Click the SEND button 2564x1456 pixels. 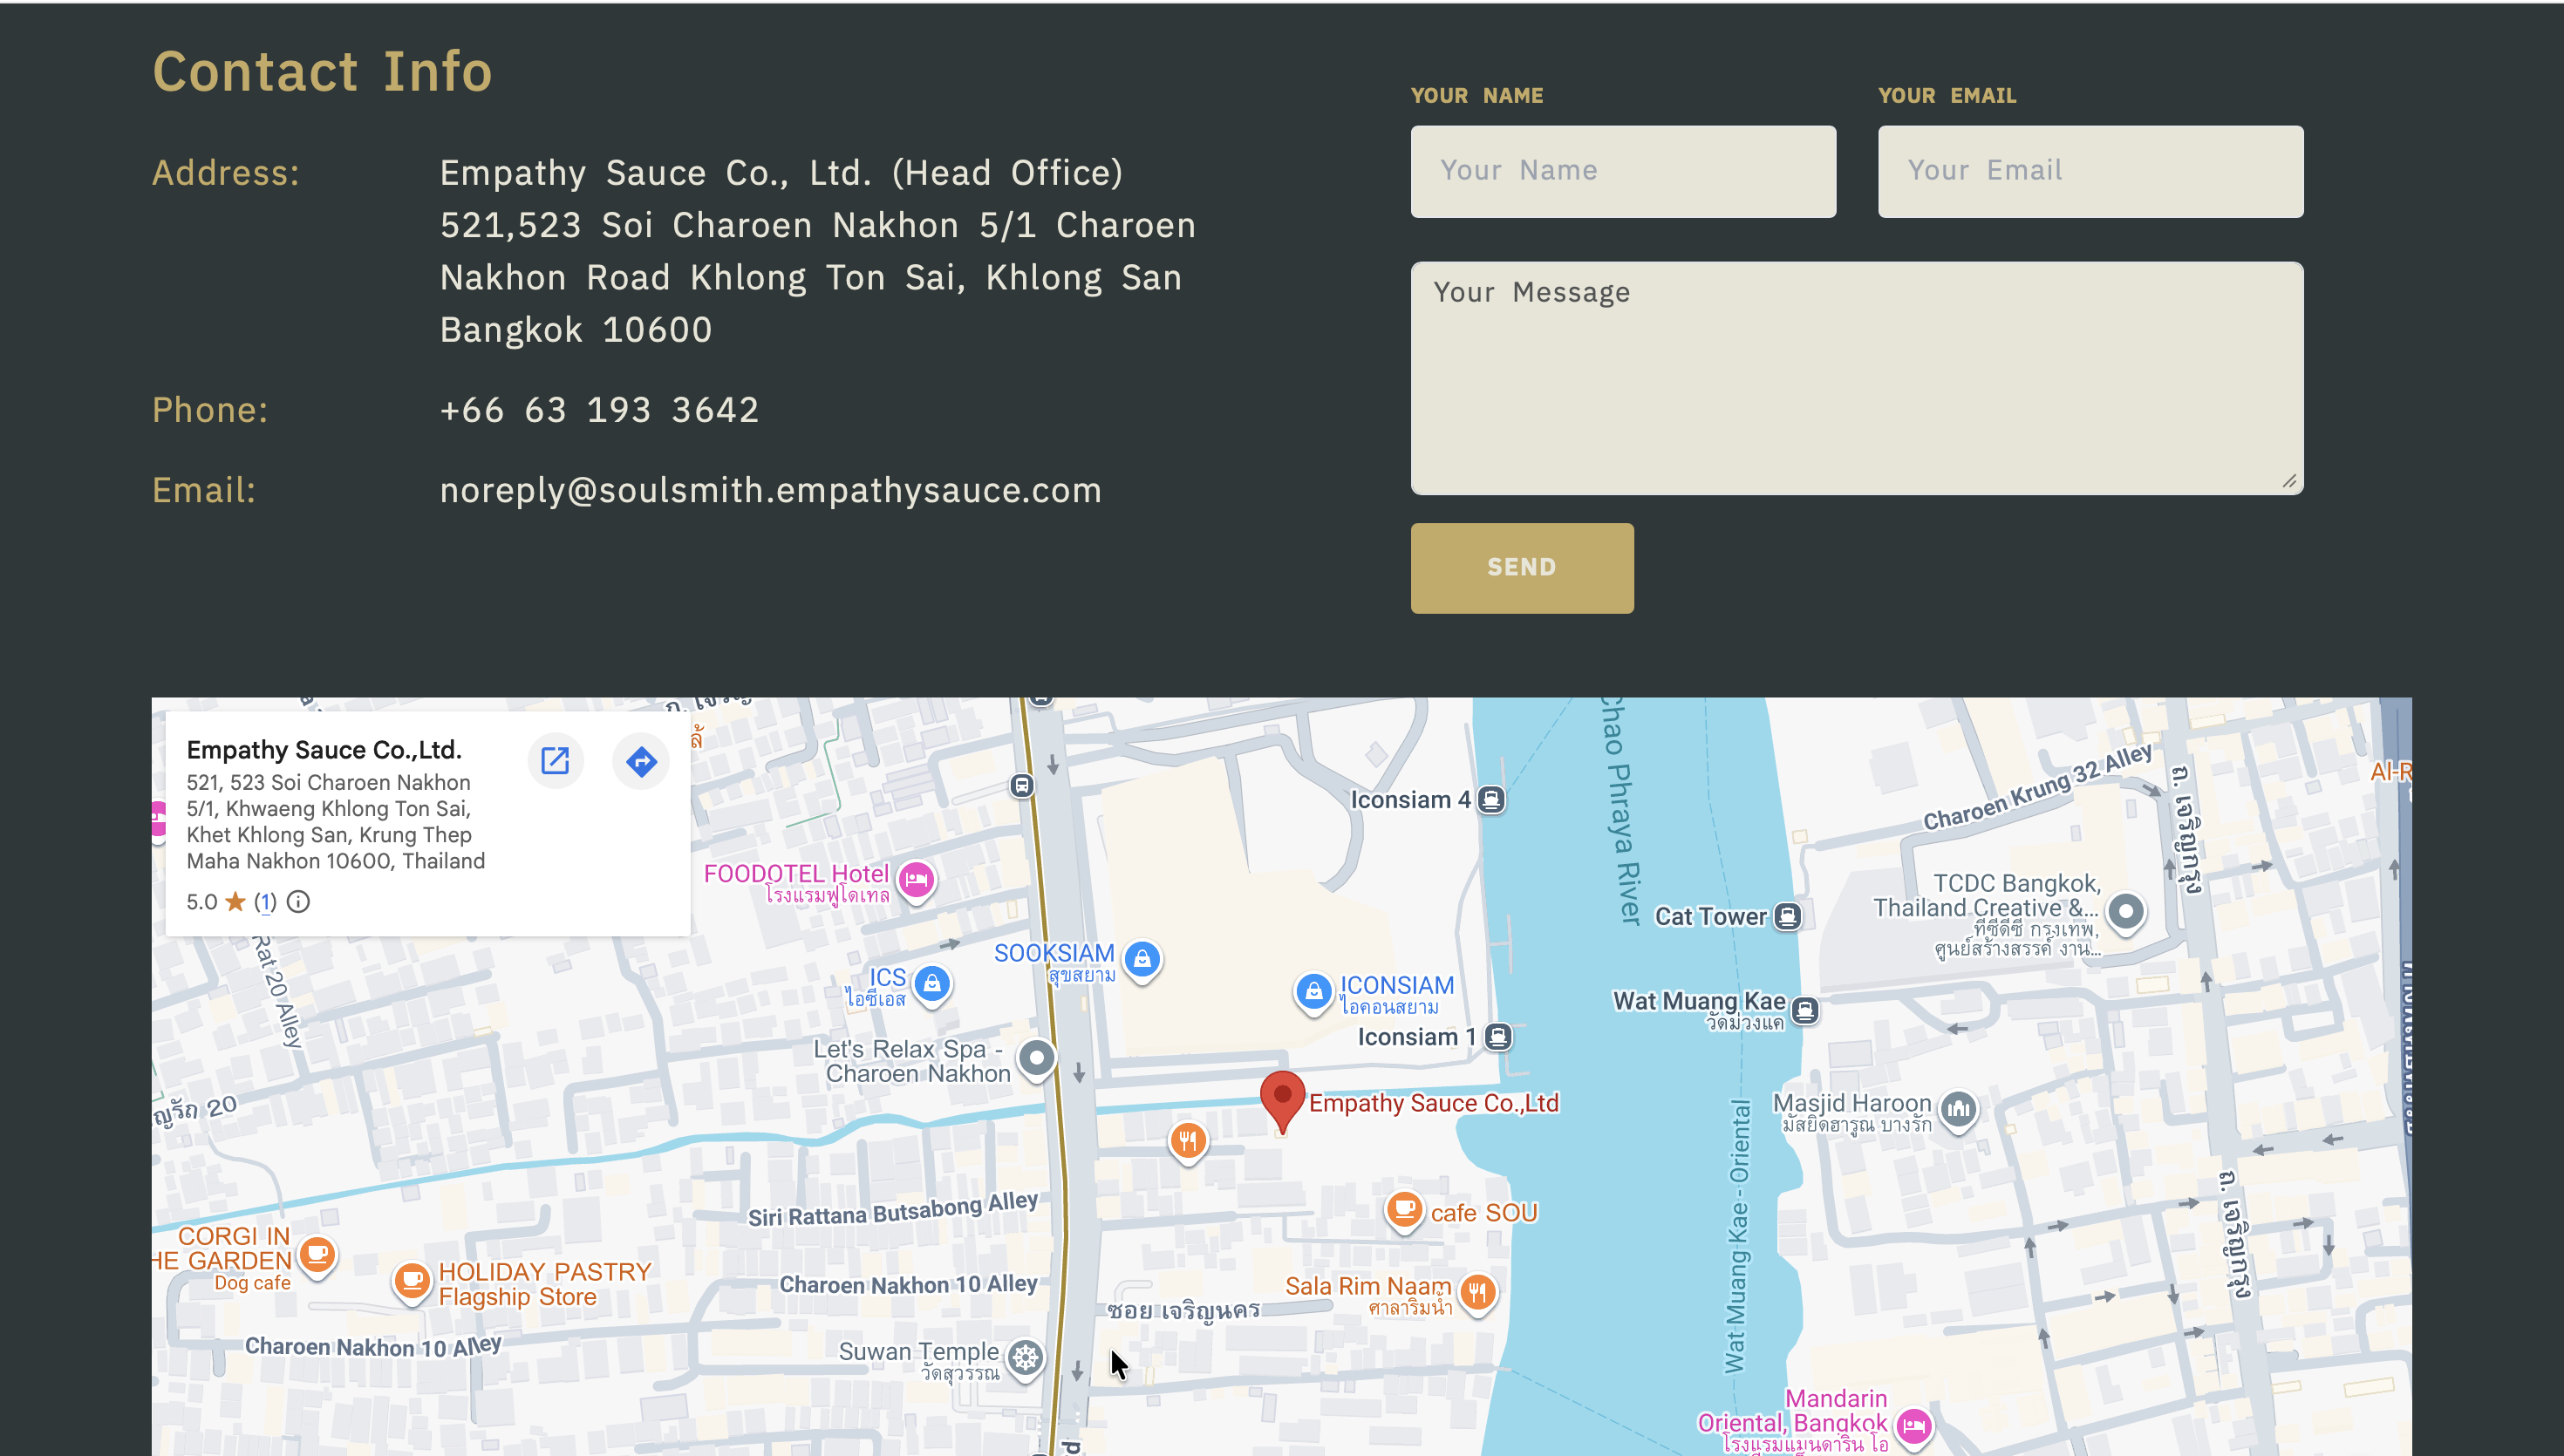(x=1522, y=567)
